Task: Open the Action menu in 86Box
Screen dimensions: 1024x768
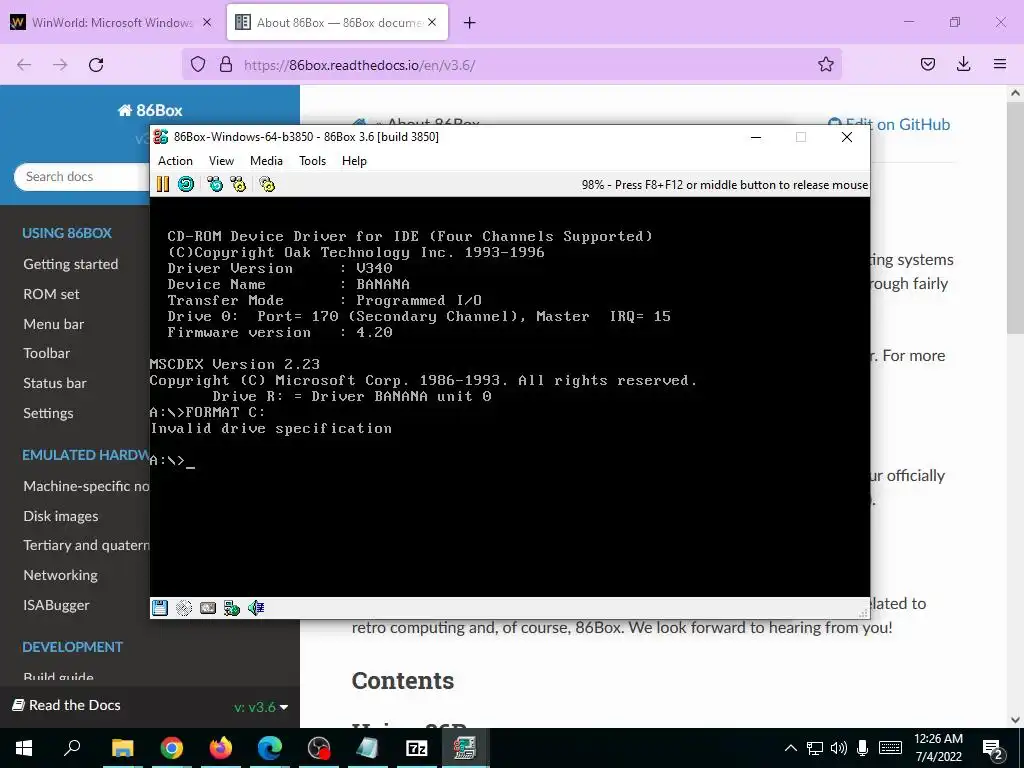Action: [175, 161]
